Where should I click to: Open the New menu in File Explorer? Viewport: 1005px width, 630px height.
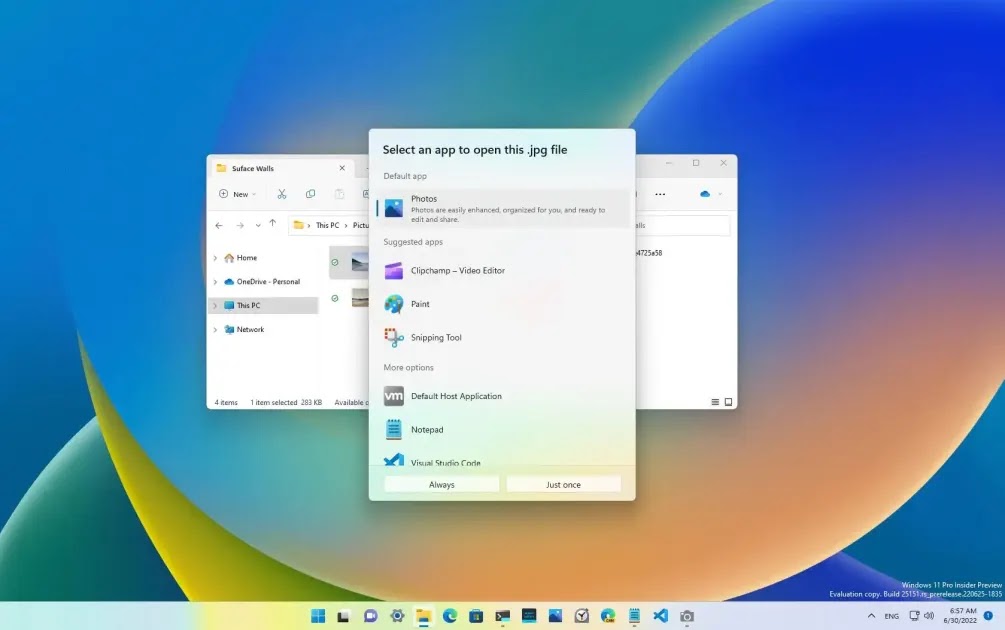pyautogui.click(x=237, y=194)
